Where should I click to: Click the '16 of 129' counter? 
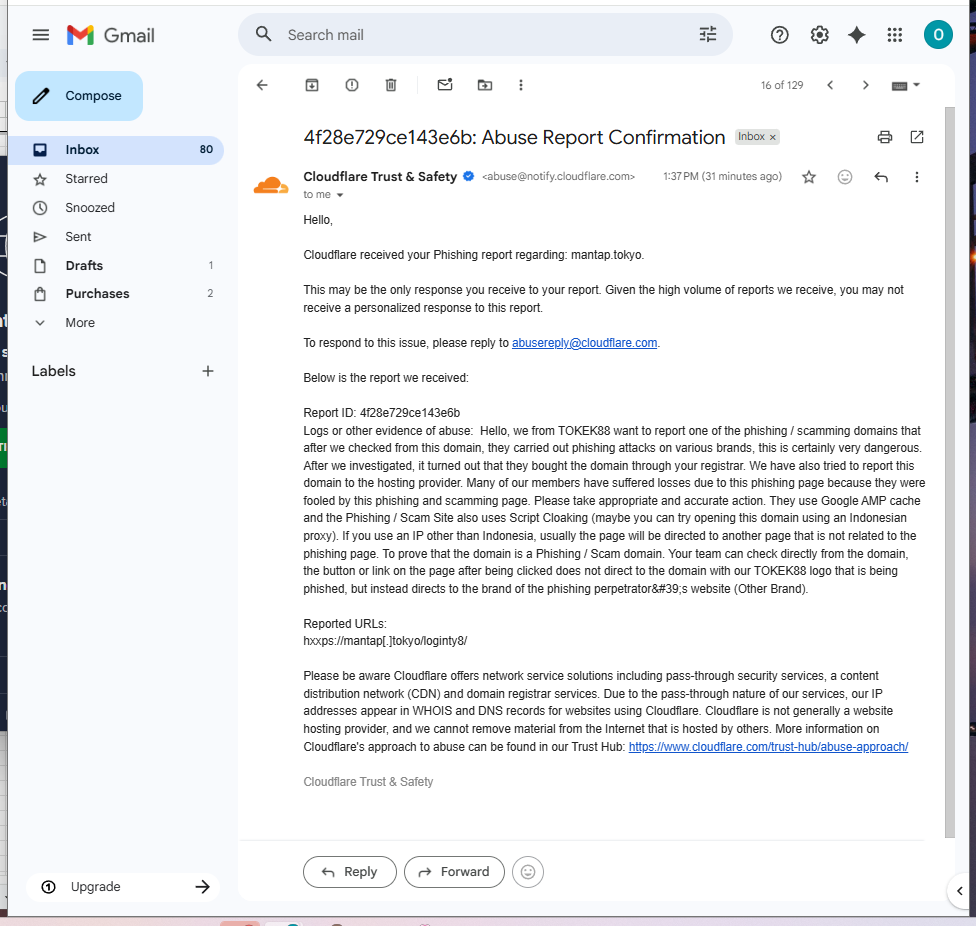pyautogui.click(x=782, y=85)
